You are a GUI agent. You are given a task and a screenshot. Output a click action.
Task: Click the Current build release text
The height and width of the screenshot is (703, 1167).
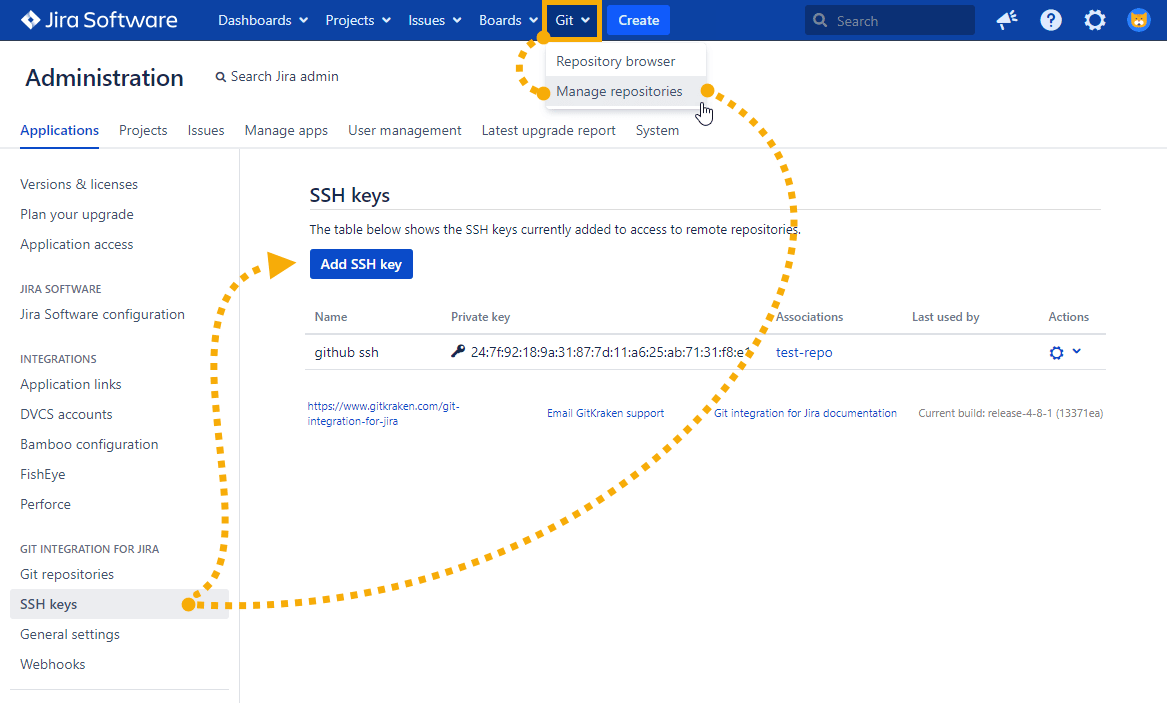point(1010,414)
